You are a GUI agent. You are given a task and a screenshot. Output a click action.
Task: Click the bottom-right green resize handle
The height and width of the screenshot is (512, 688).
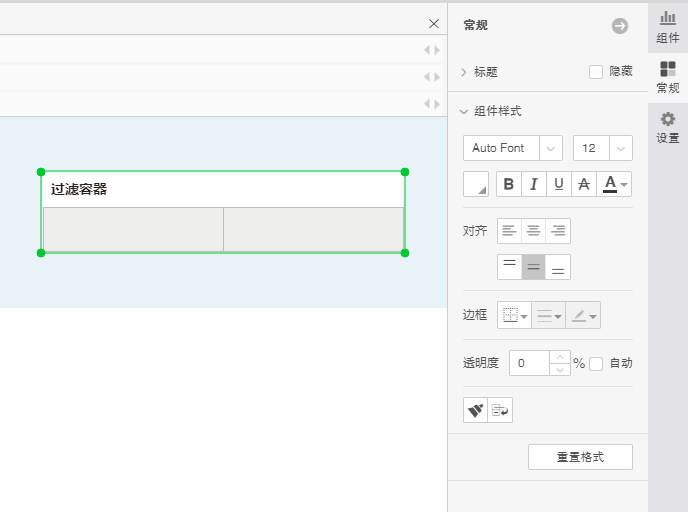click(x=405, y=253)
